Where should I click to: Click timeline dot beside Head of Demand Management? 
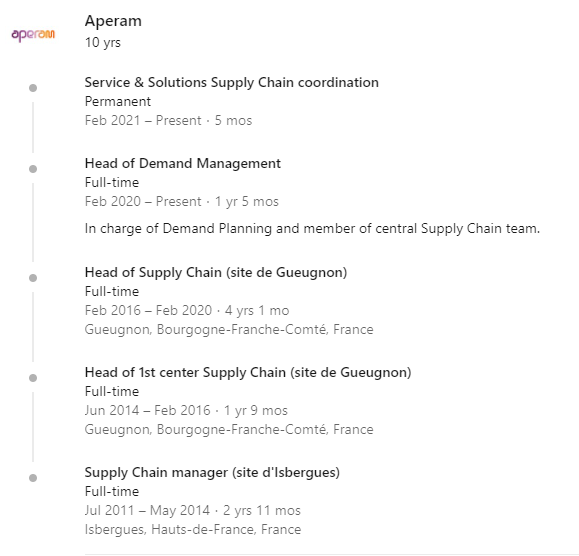tap(33, 169)
